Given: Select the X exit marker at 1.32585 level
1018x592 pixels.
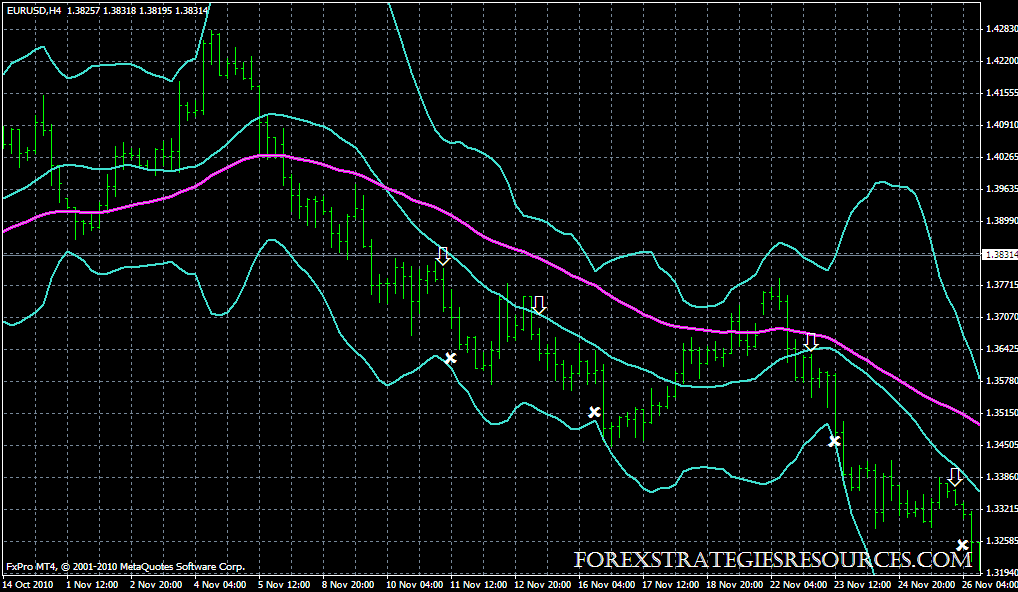Looking at the screenshot, I should tap(962, 545).
